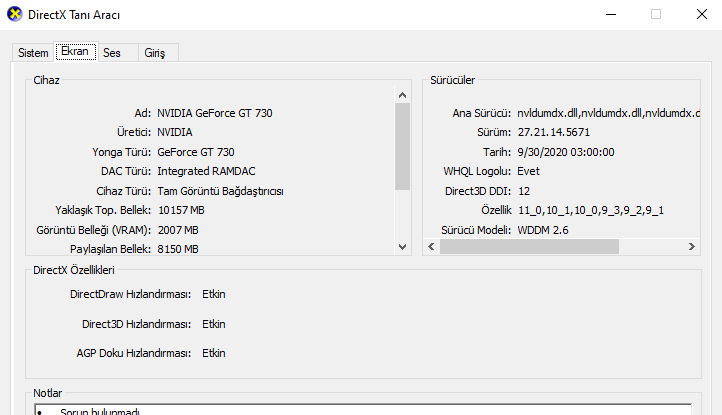Click Tam Görüntü Bağdaştırıcısı value
Image resolution: width=722 pixels, height=415 pixels.
pos(221,191)
